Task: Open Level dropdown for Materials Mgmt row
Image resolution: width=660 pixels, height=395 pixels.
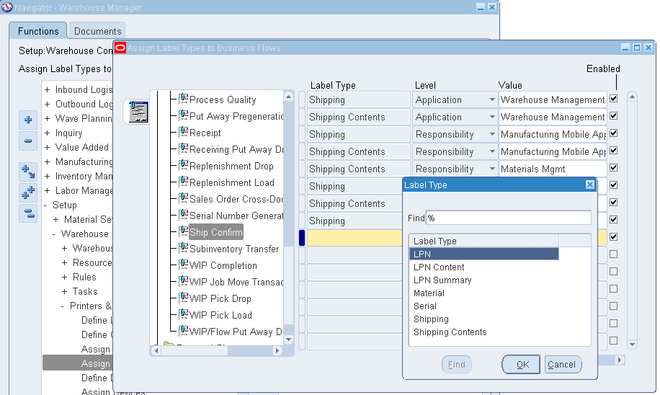Action: (492, 169)
